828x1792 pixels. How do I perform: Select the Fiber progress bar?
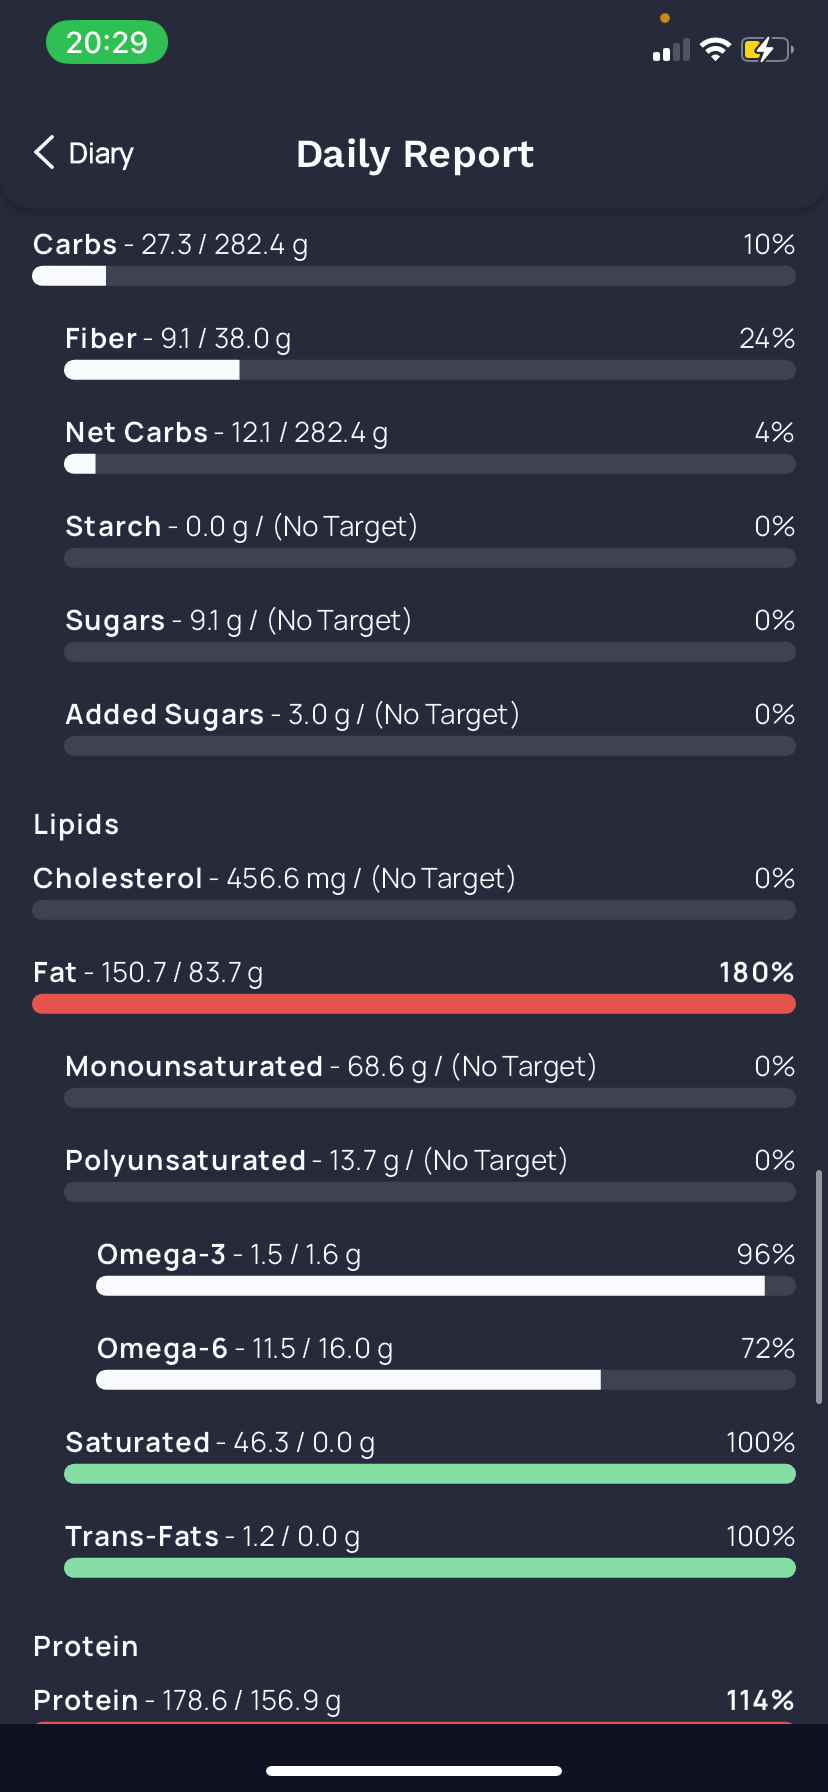430,370
